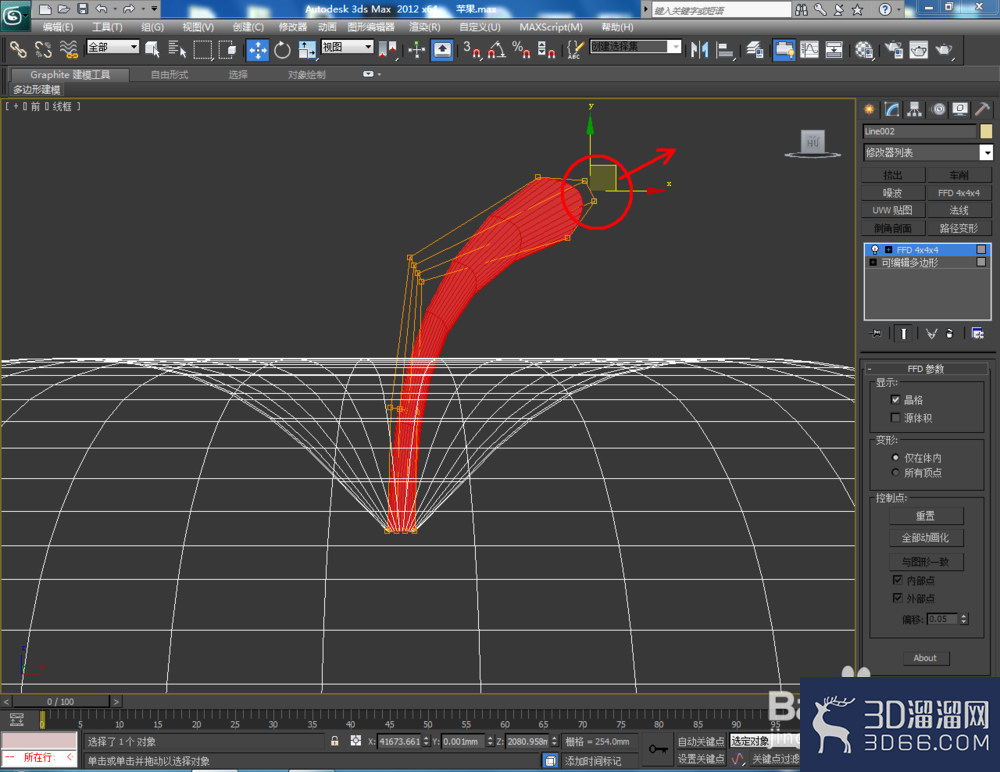
Task: Select the Rotate tool
Action: pos(282,50)
